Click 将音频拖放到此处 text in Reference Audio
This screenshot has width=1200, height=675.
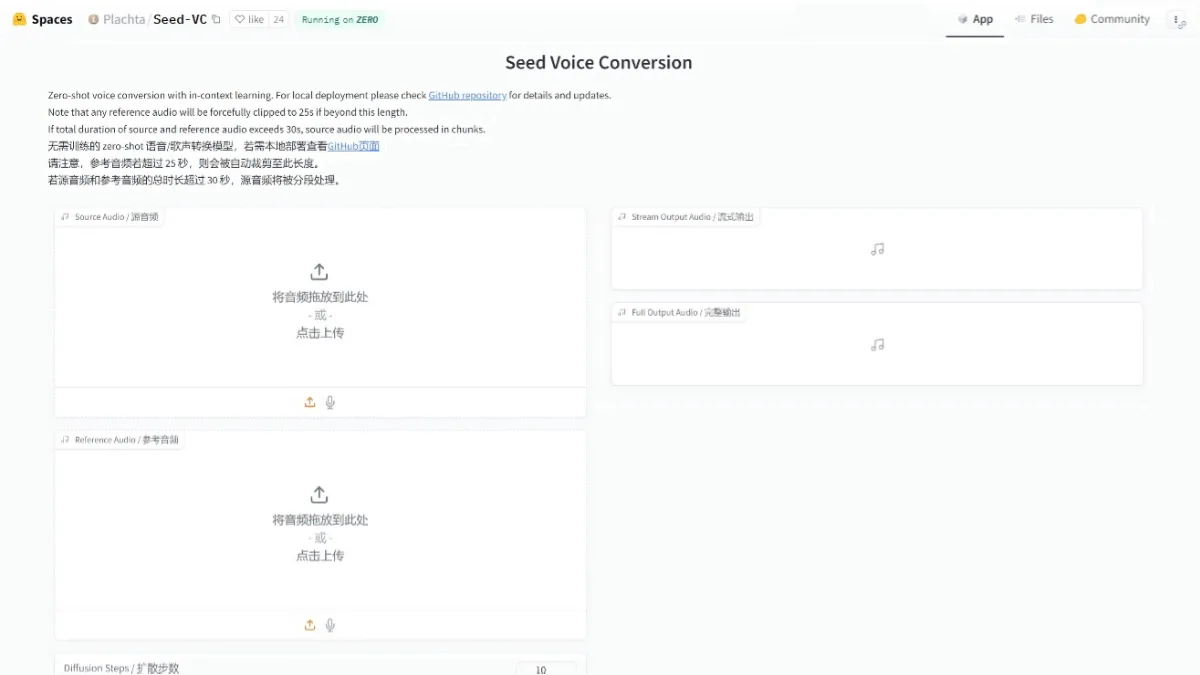[320, 520]
